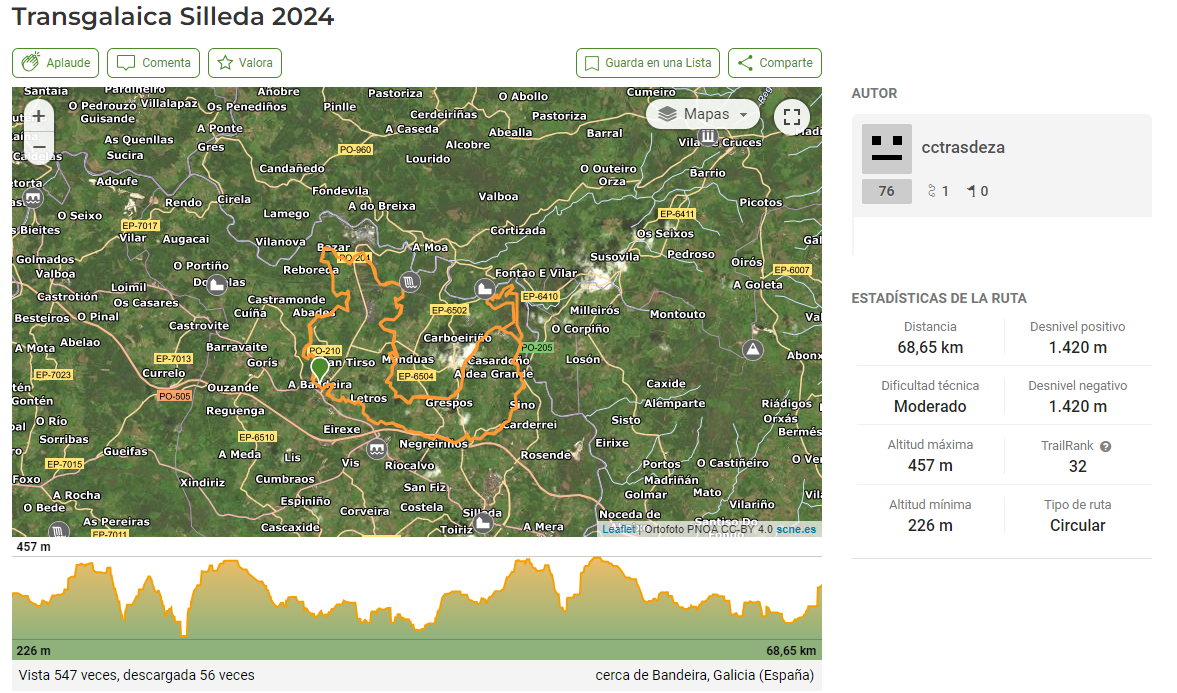Zoom in on the map
The height and width of the screenshot is (693, 1177).
(38, 116)
